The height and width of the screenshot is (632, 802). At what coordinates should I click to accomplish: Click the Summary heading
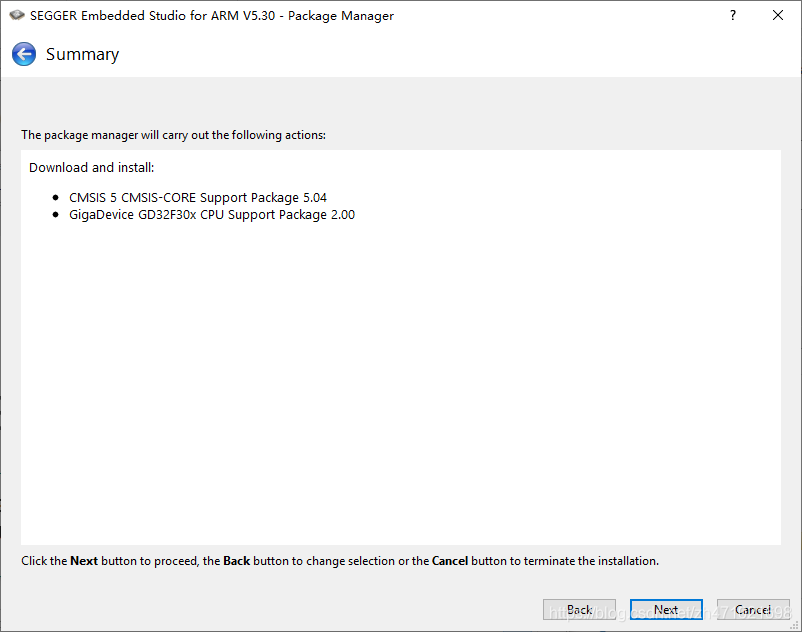point(82,54)
